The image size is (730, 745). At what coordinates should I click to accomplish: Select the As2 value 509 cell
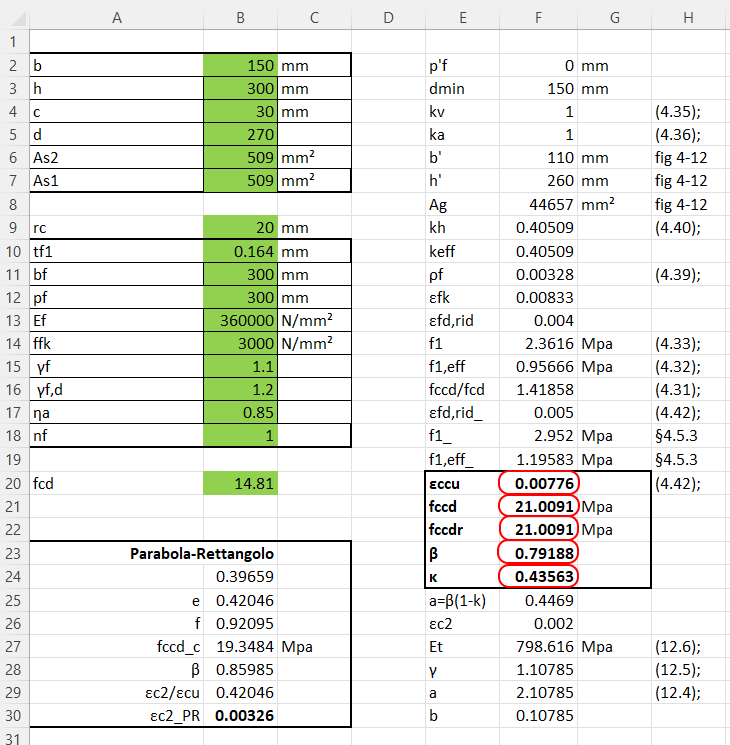click(x=240, y=157)
